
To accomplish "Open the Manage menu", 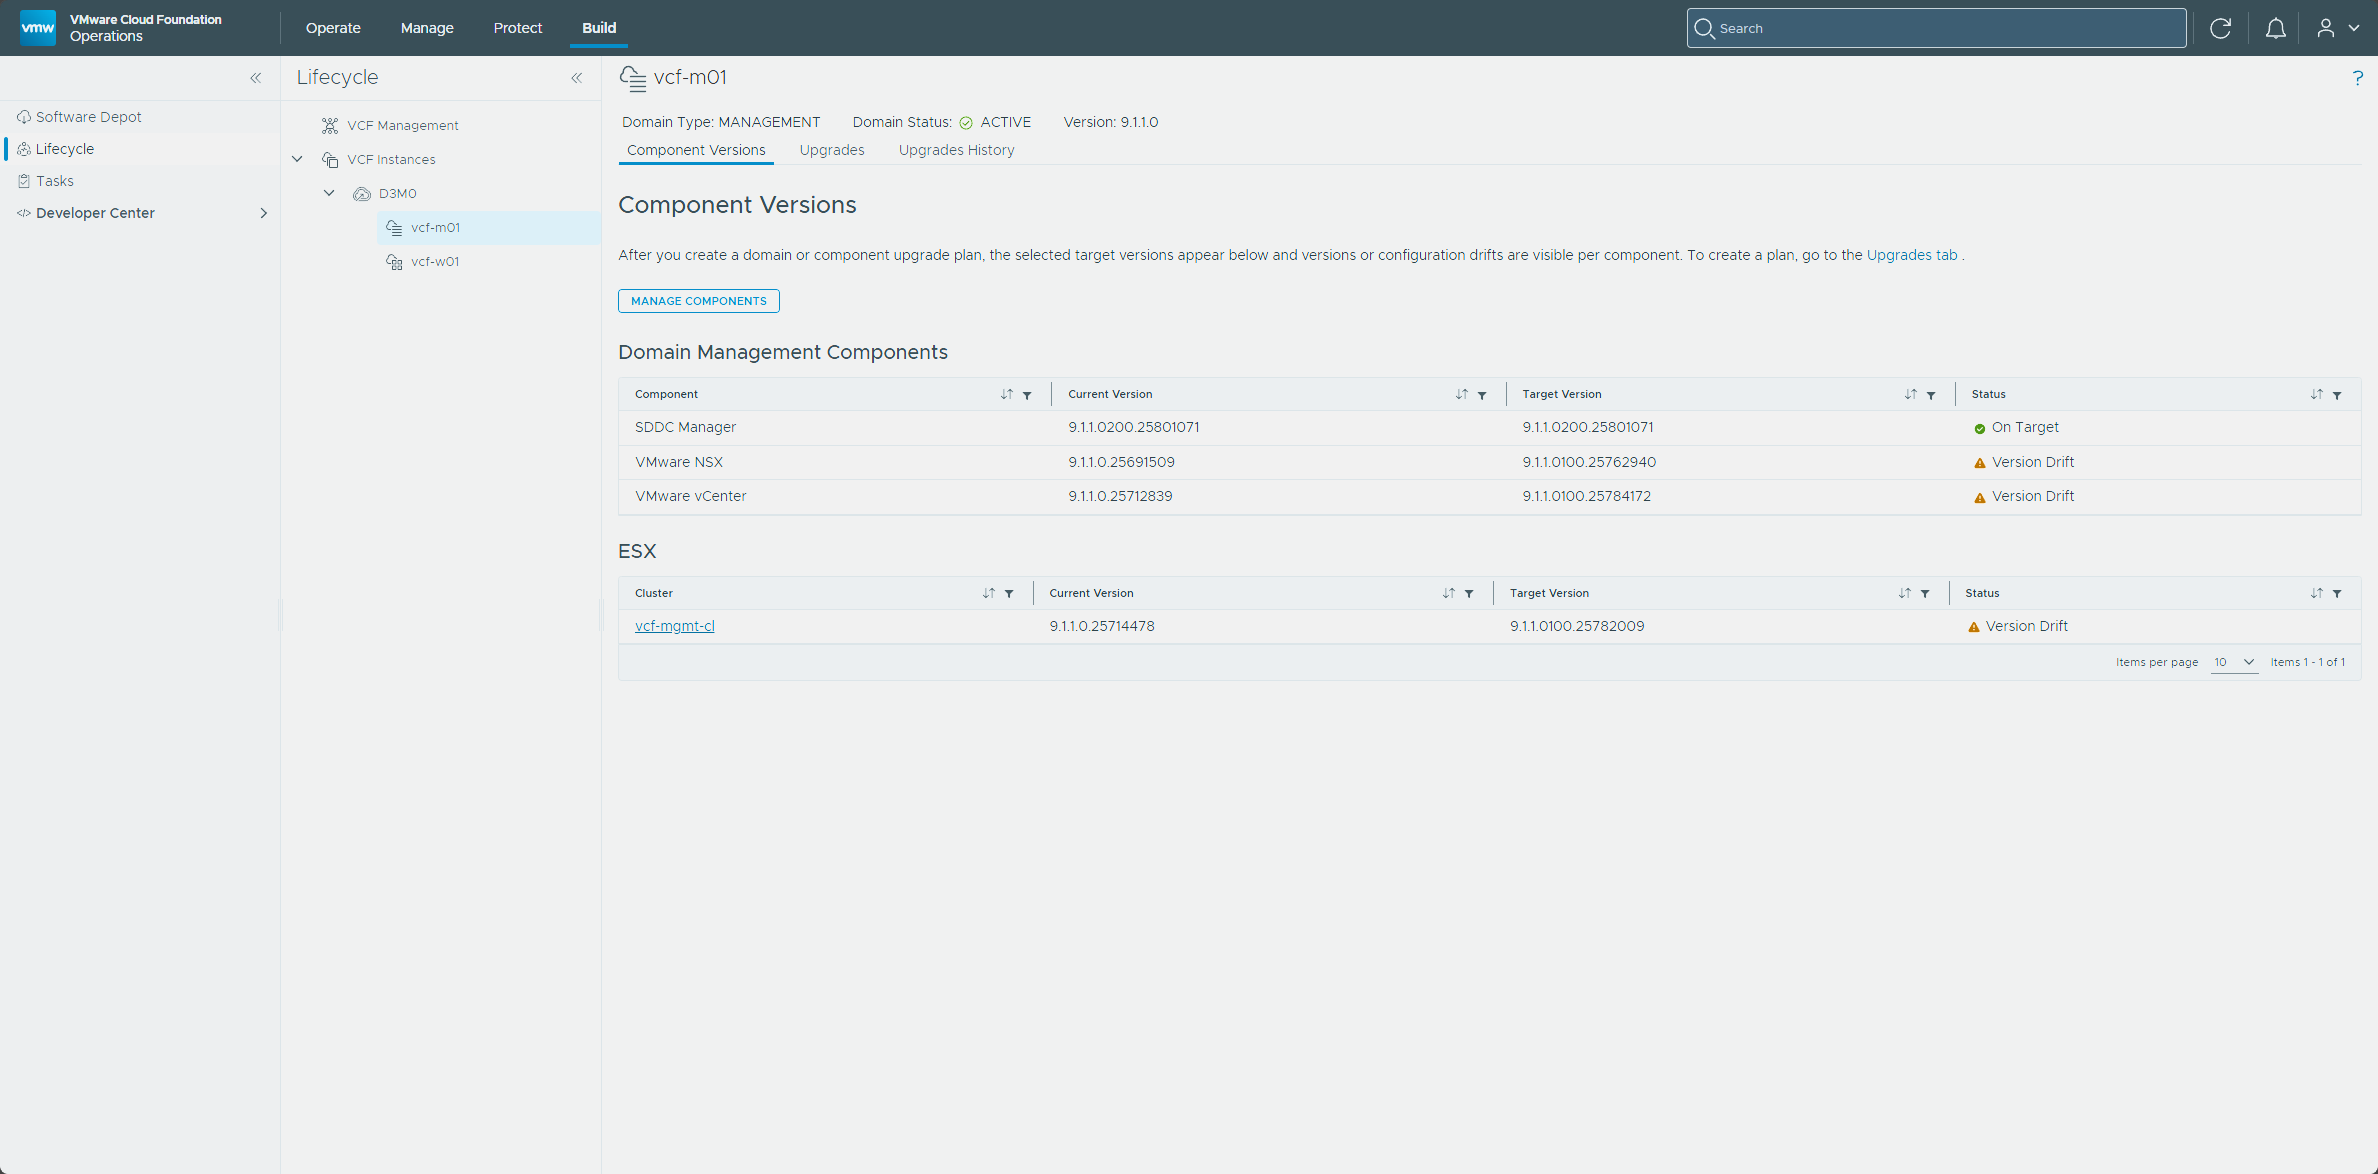I will (x=427, y=28).
